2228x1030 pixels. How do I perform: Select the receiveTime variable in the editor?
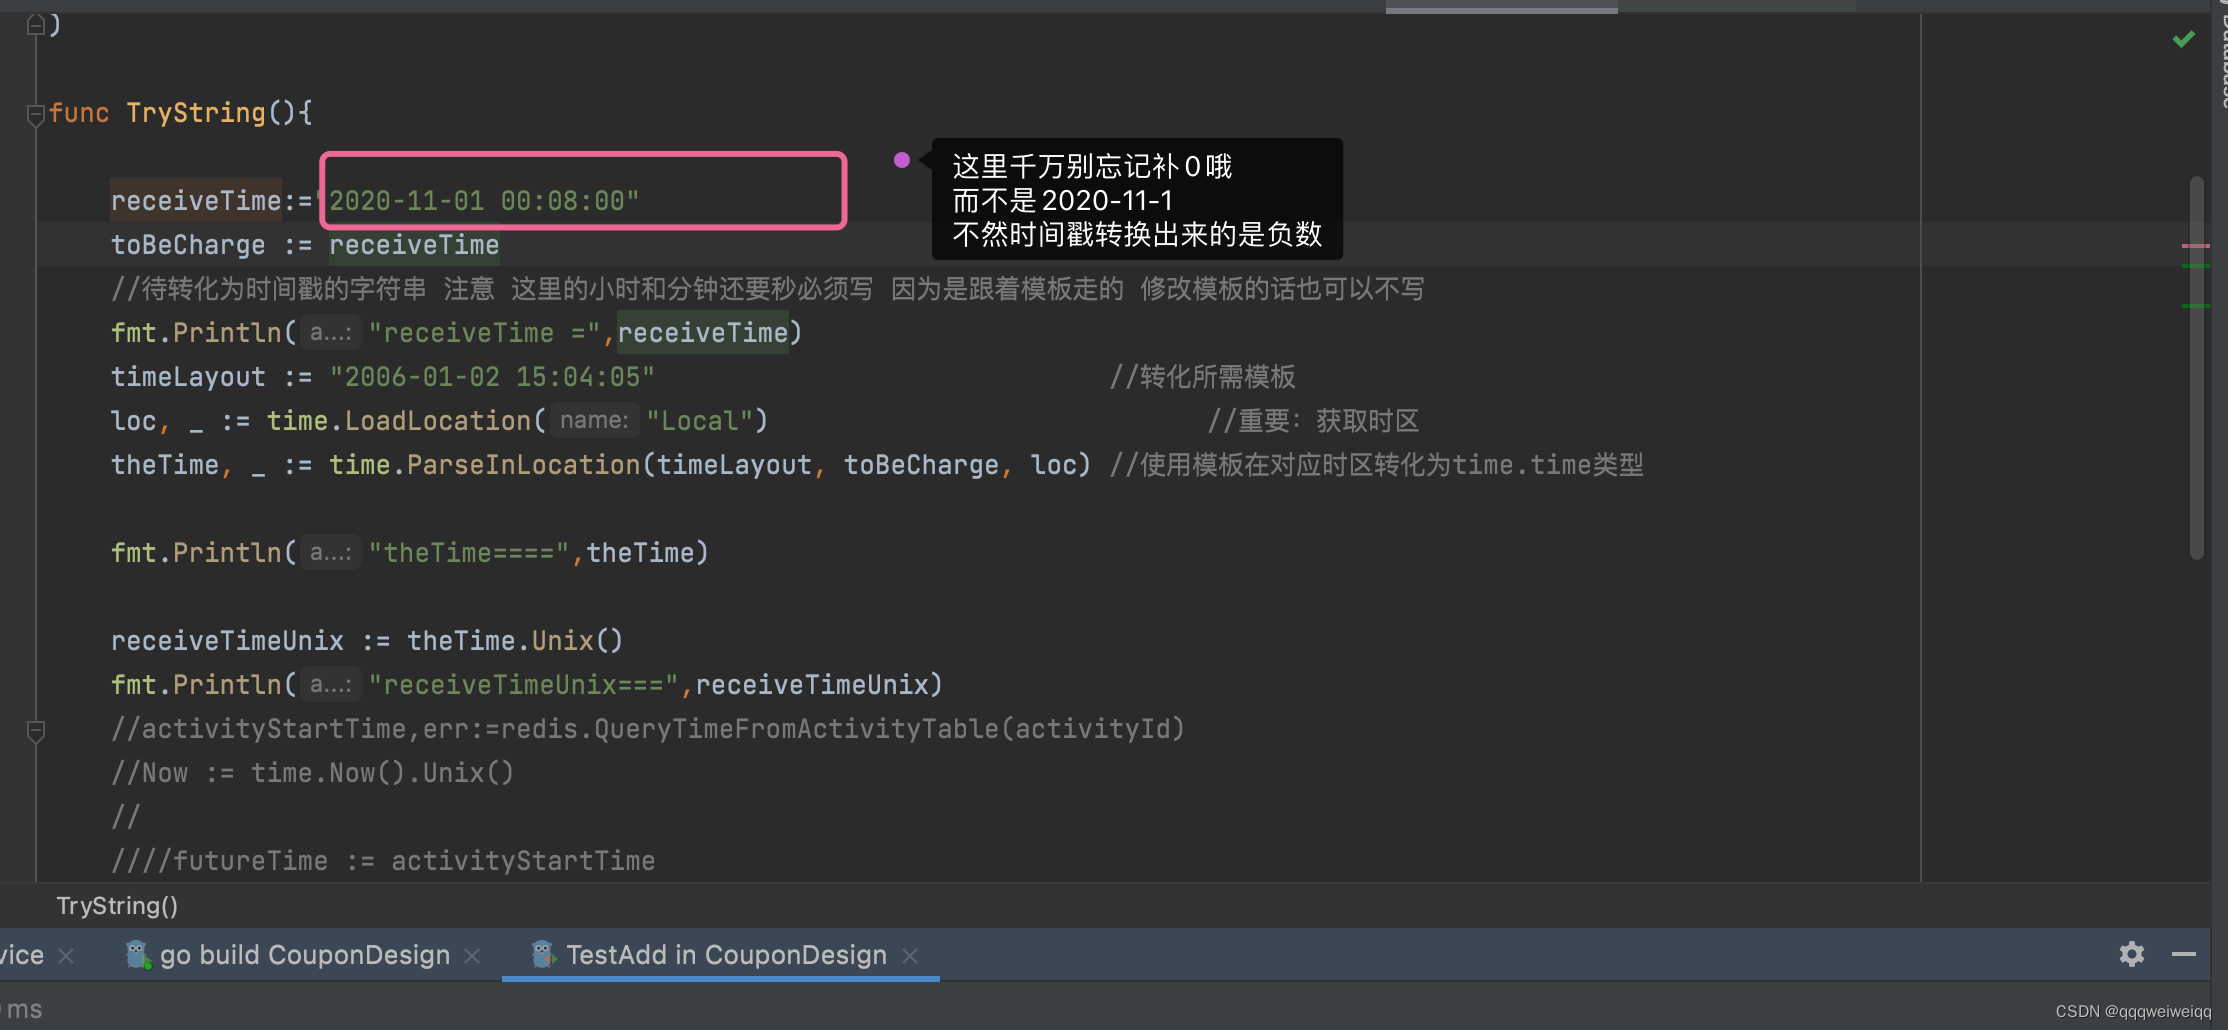tap(195, 200)
